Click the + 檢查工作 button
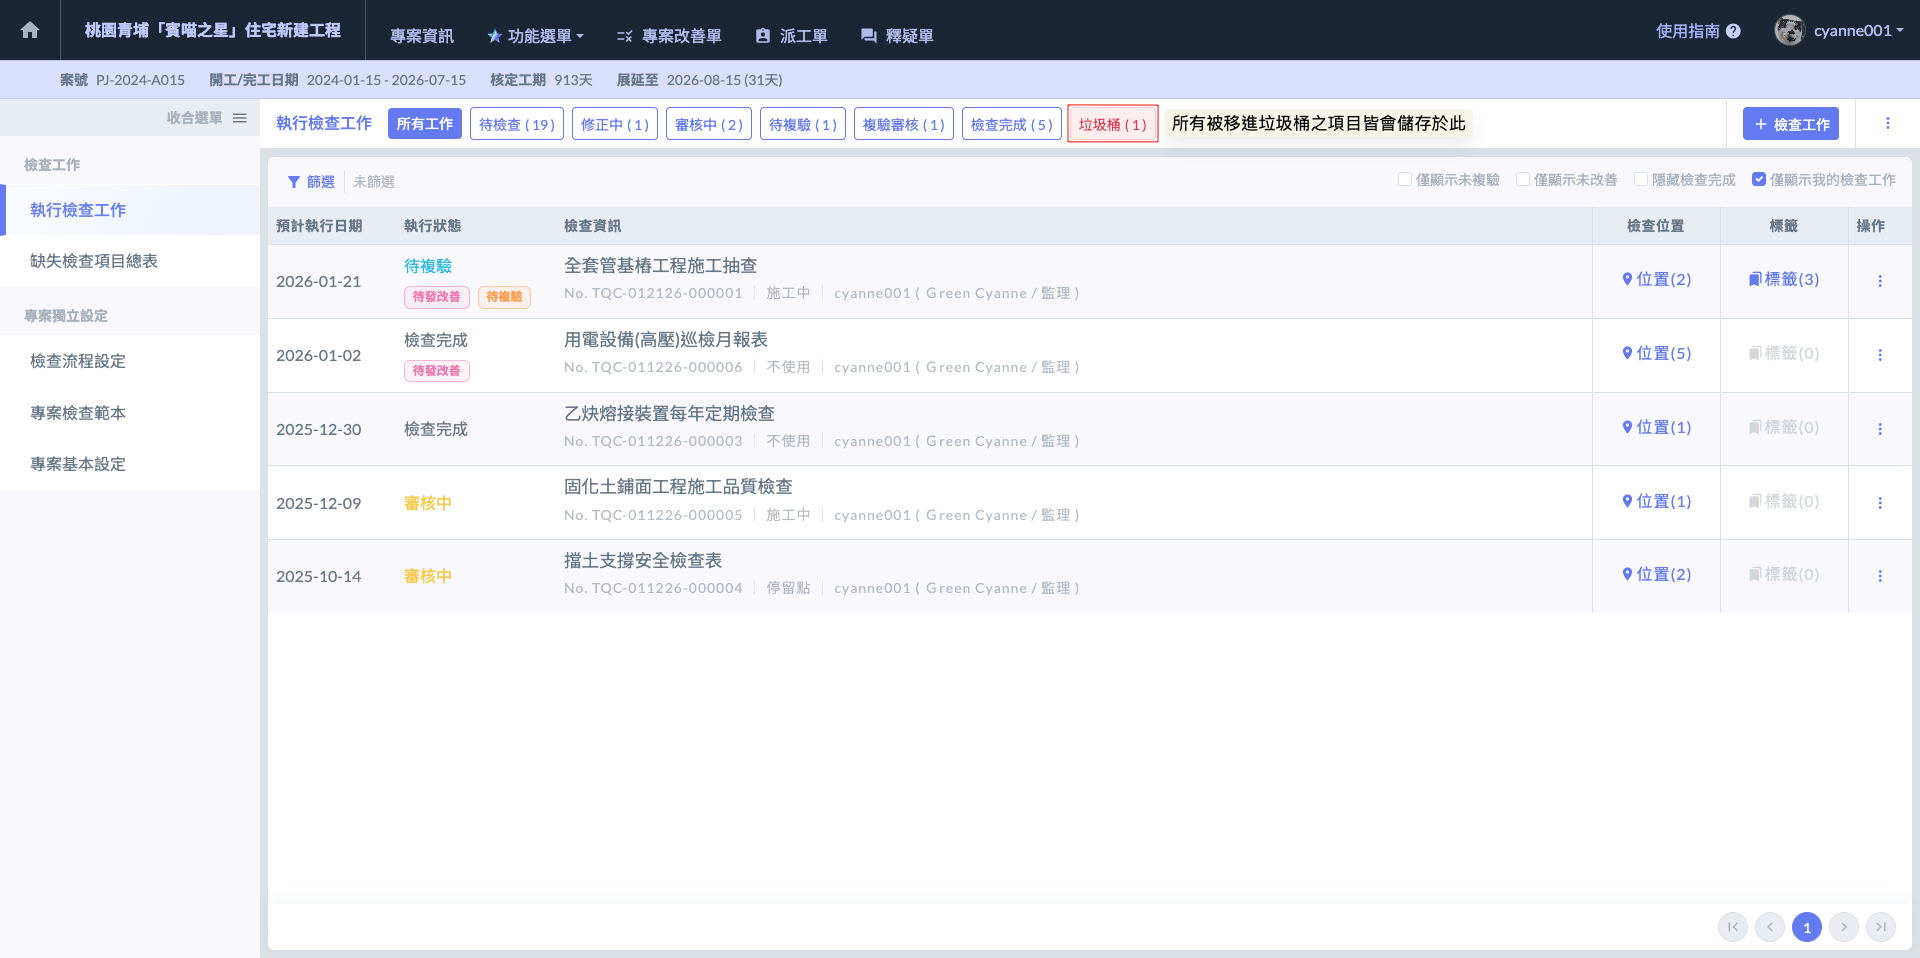 [1790, 124]
